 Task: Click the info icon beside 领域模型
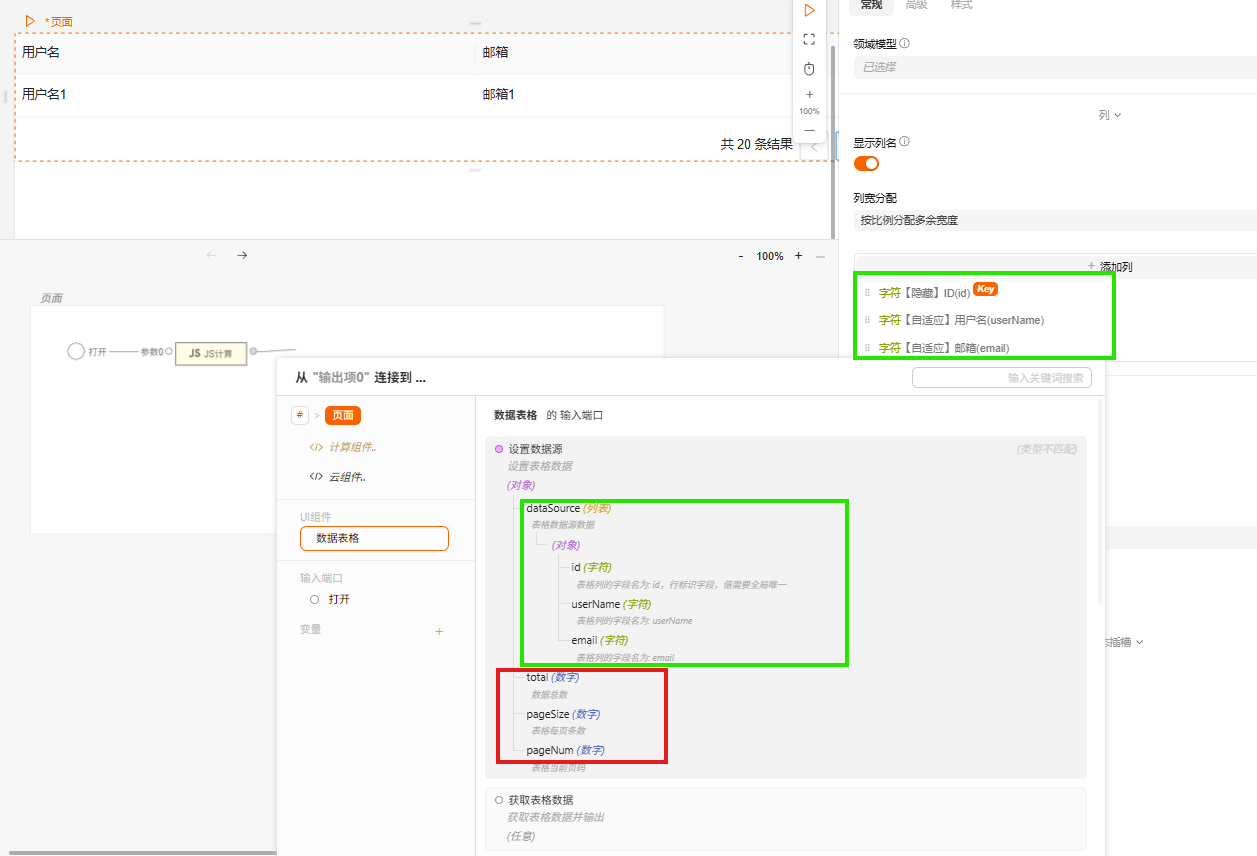904,44
